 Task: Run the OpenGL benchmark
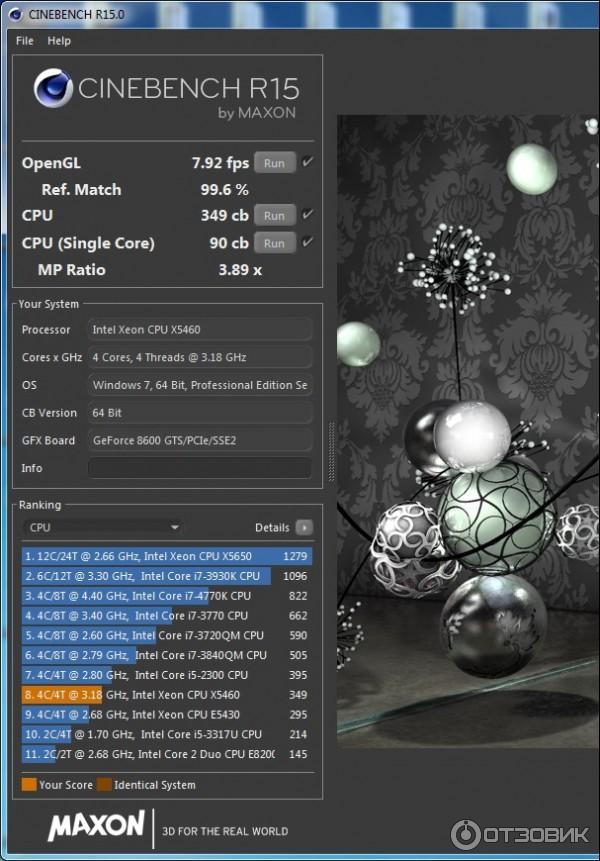click(274, 163)
